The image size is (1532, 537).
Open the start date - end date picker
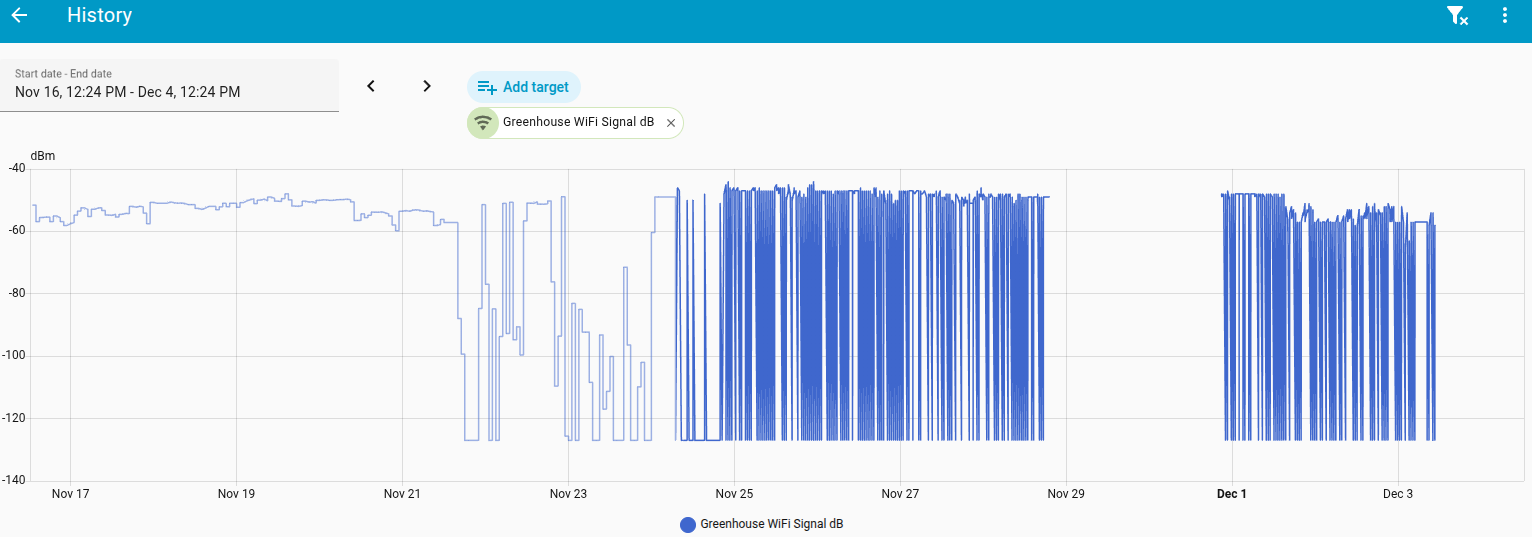pos(170,84)
